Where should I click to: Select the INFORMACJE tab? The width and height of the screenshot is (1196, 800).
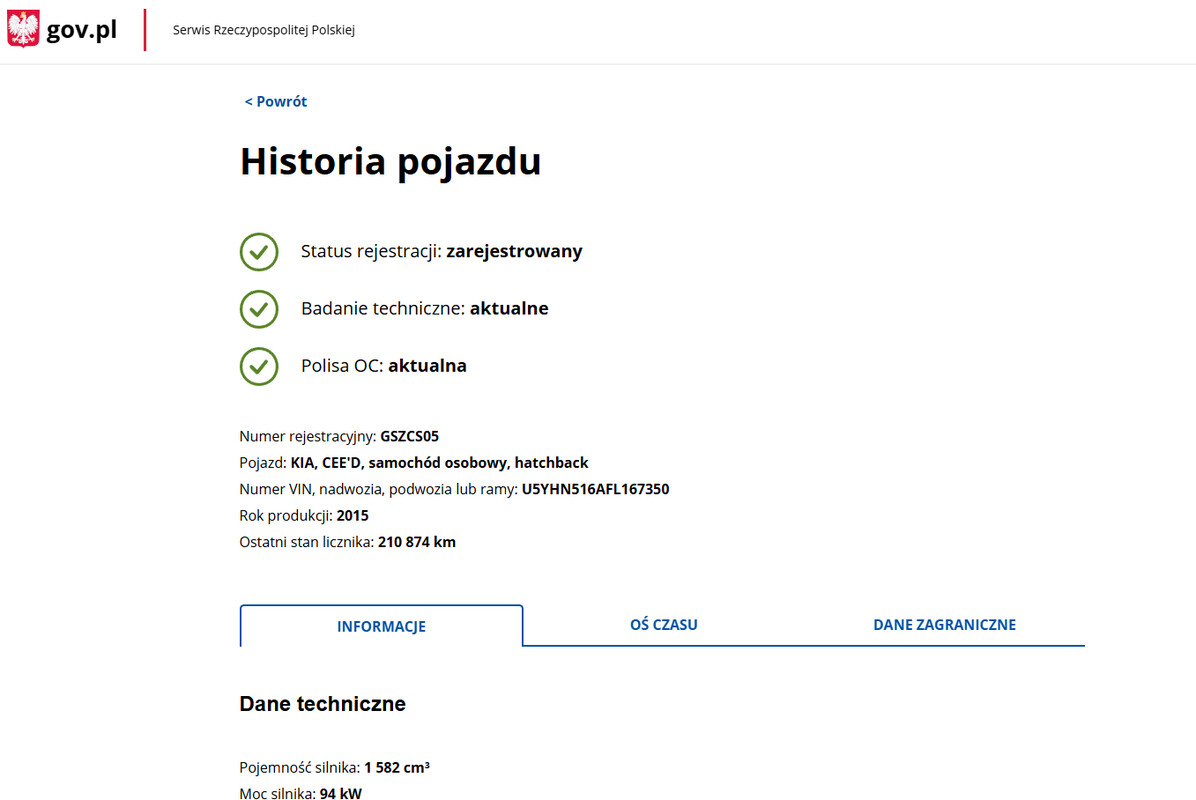[x=381, y=626]
